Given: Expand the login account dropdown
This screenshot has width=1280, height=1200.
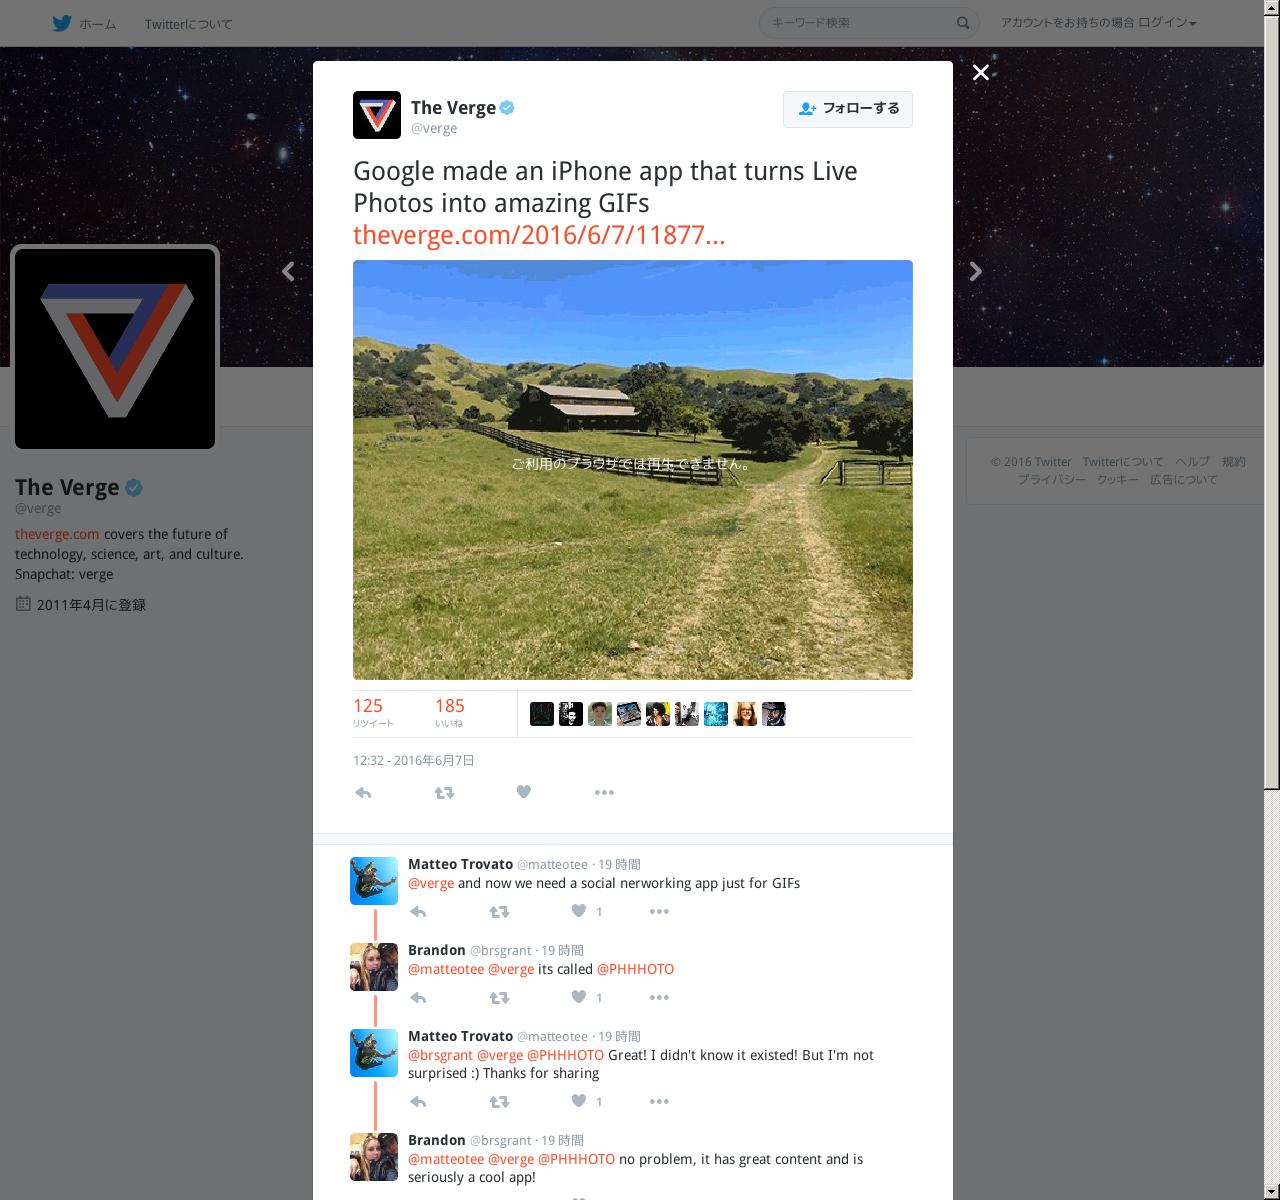Looking at the screenshot, I should (1098, 23).
